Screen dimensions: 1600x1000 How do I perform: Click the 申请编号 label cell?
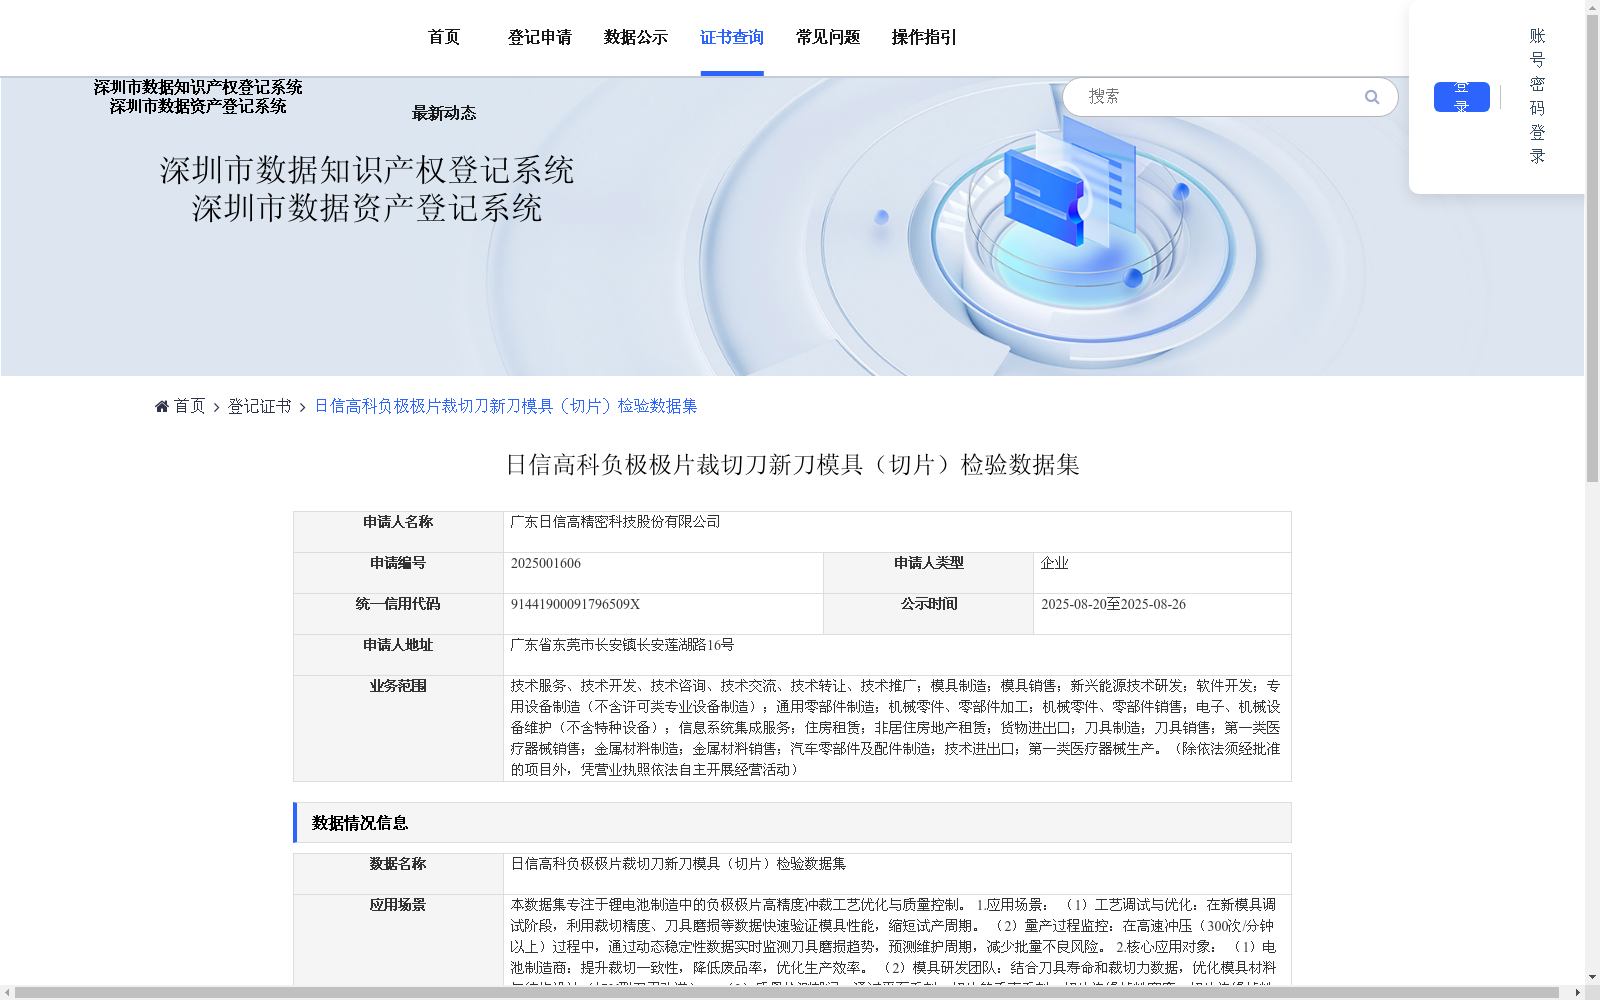tap(398, 573)
